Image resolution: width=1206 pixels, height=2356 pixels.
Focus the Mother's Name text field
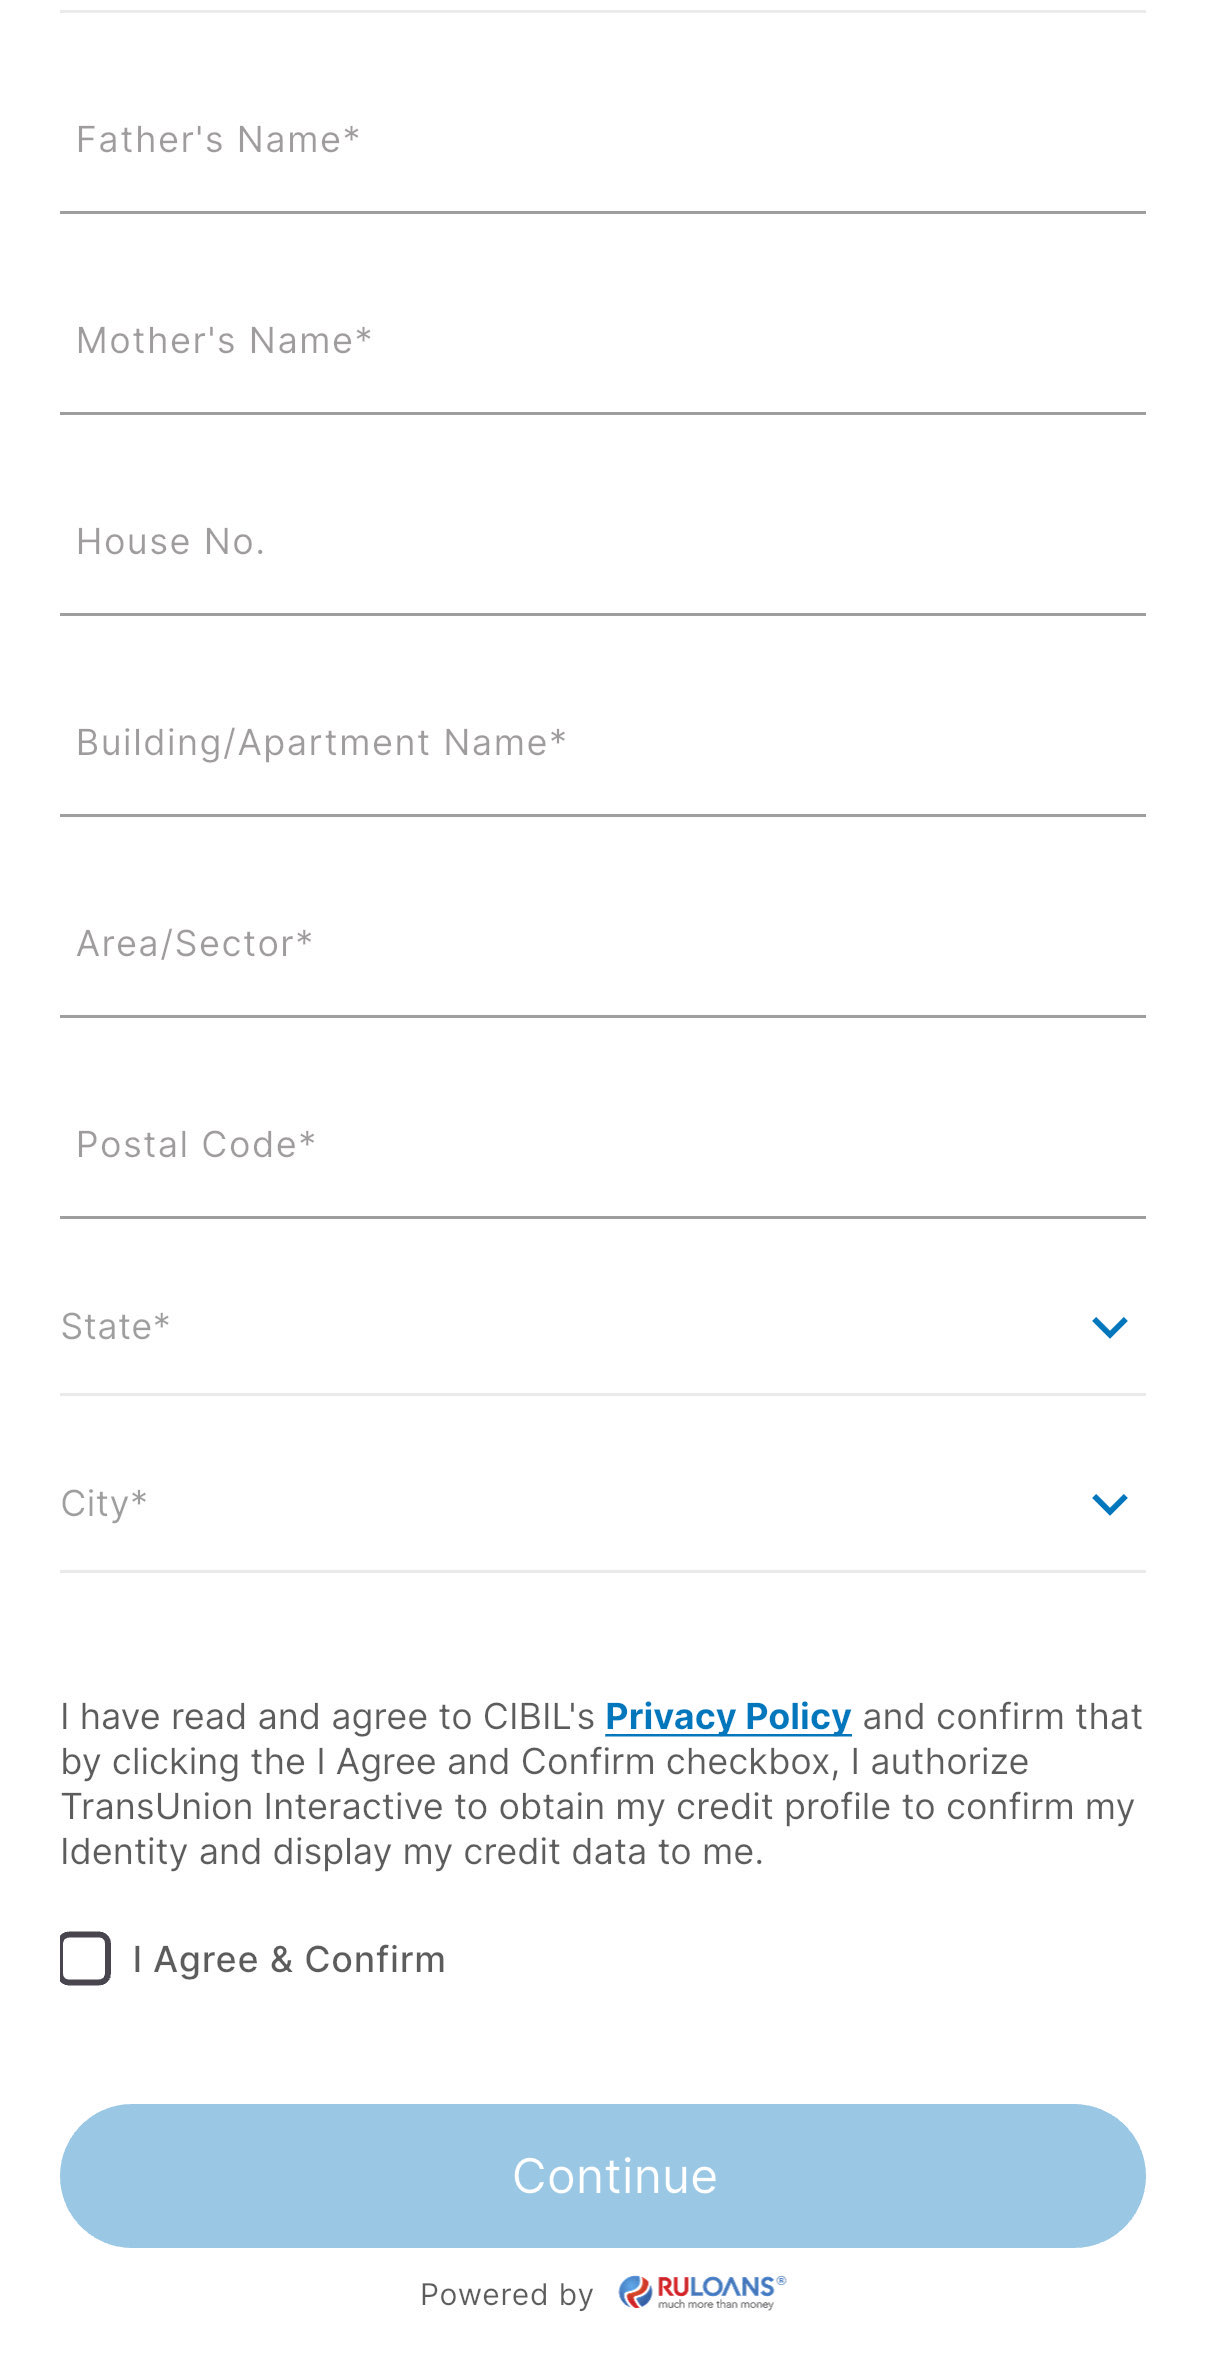[x=600, y=342]
